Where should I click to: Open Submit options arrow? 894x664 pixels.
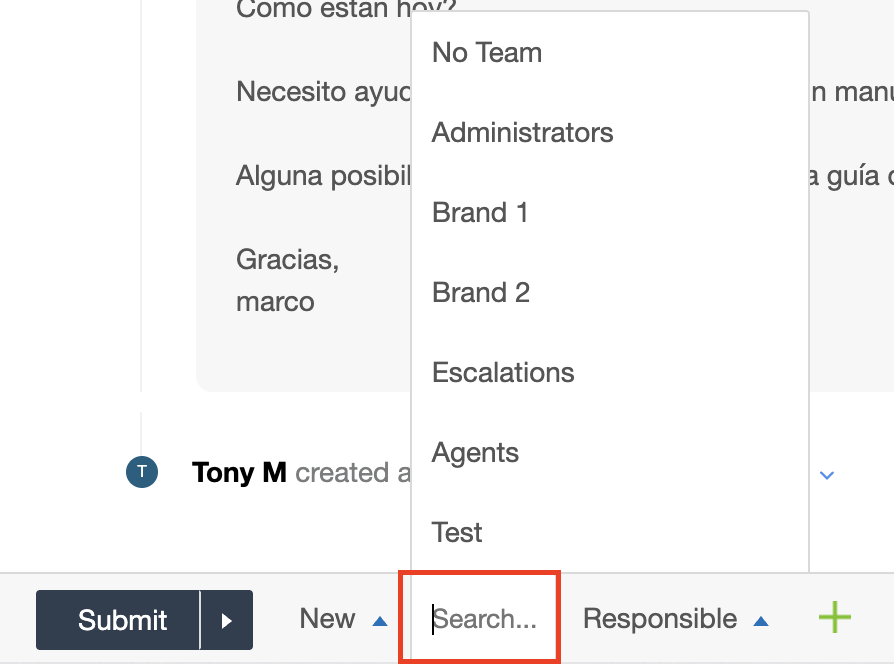click(227, 621)
